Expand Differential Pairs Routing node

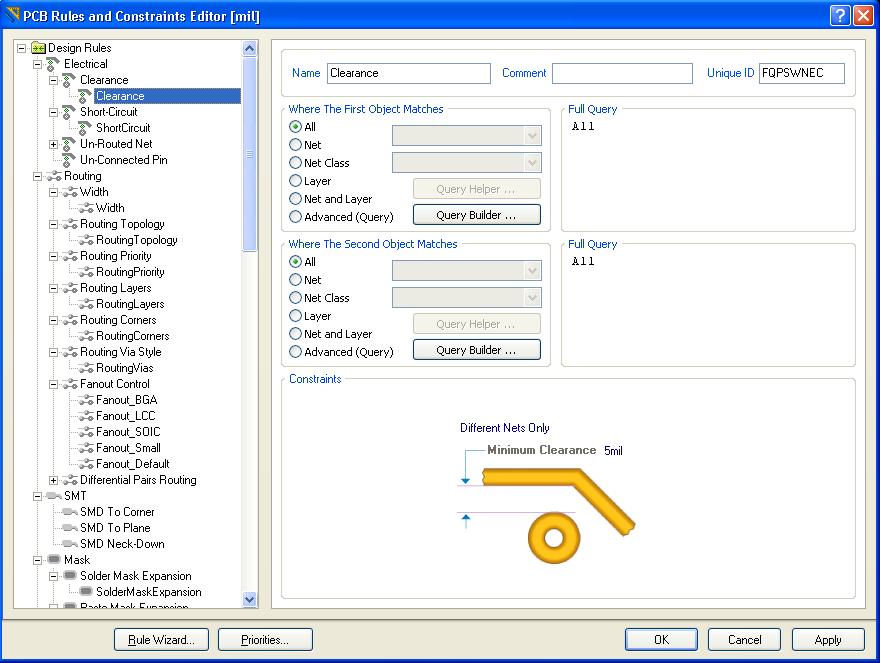coord(54,480)
